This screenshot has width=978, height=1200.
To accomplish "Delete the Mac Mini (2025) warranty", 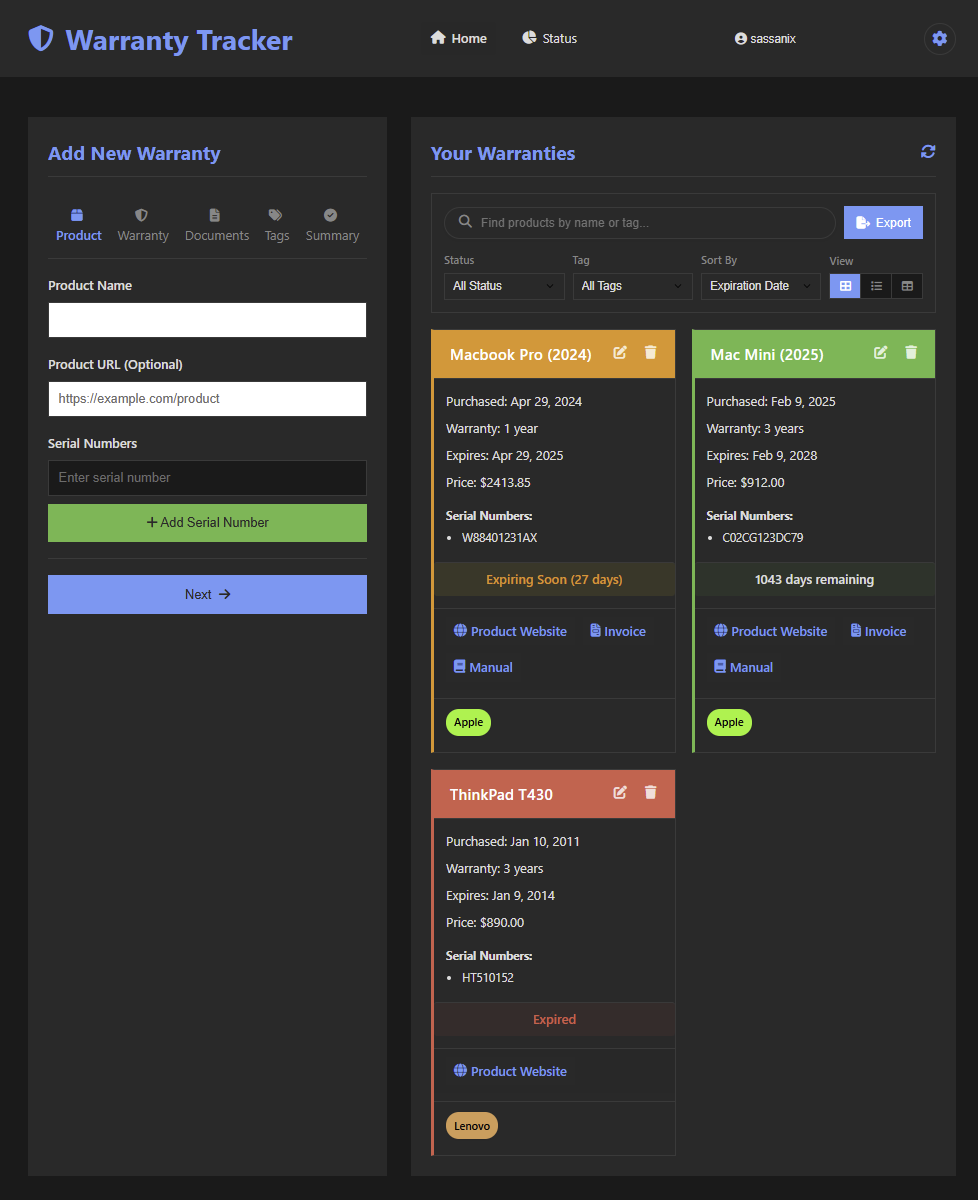I will (911, 353).
